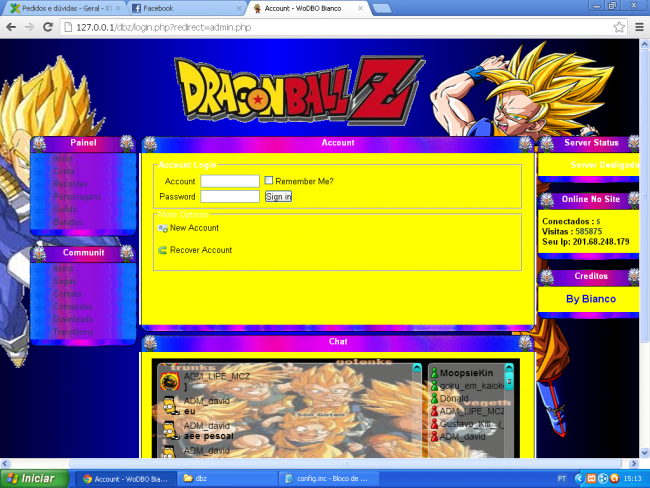Viewport: 650px width, 488px height.
Task: Click the browser reload icon
Action: pyautogui.click(x=50, y=27)
